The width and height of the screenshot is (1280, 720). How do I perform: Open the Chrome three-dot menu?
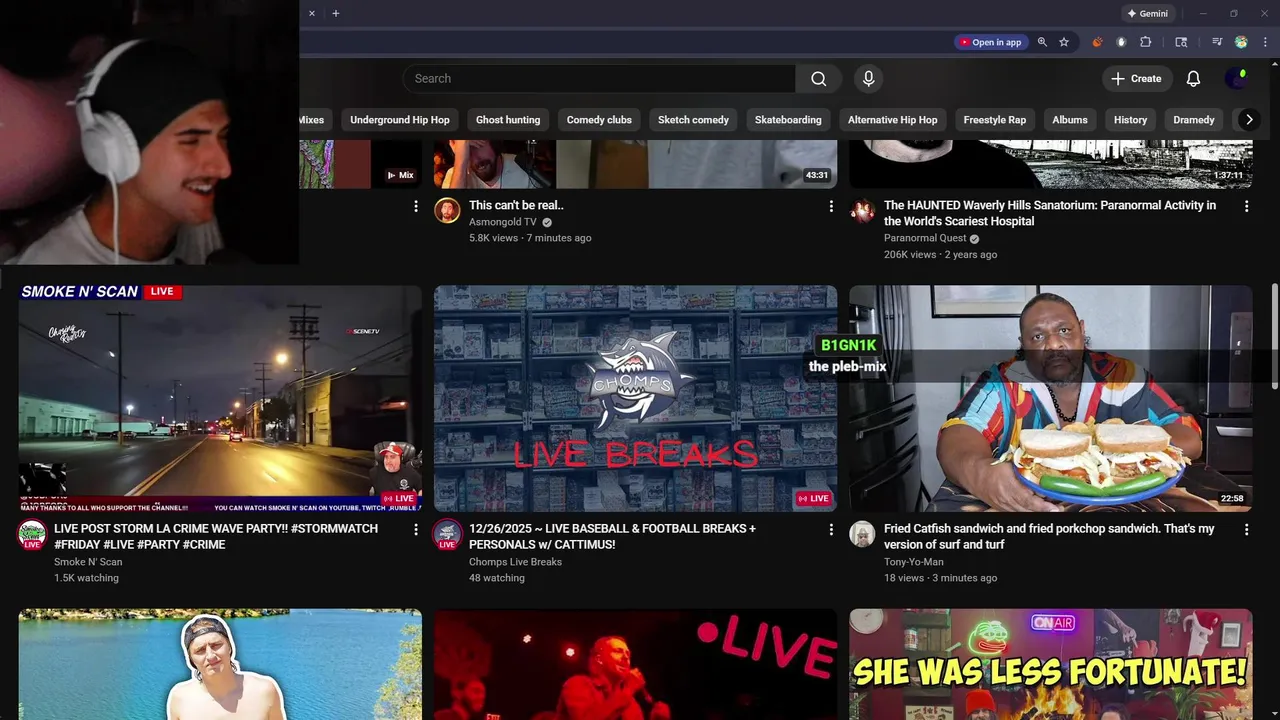(x=1265, y=42)
